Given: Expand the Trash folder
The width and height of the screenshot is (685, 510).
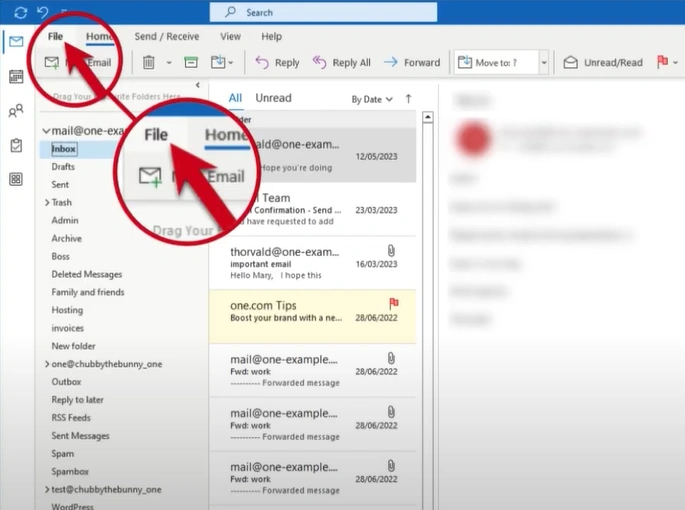Looking at the screenshot, I should (x=47, y=202).
